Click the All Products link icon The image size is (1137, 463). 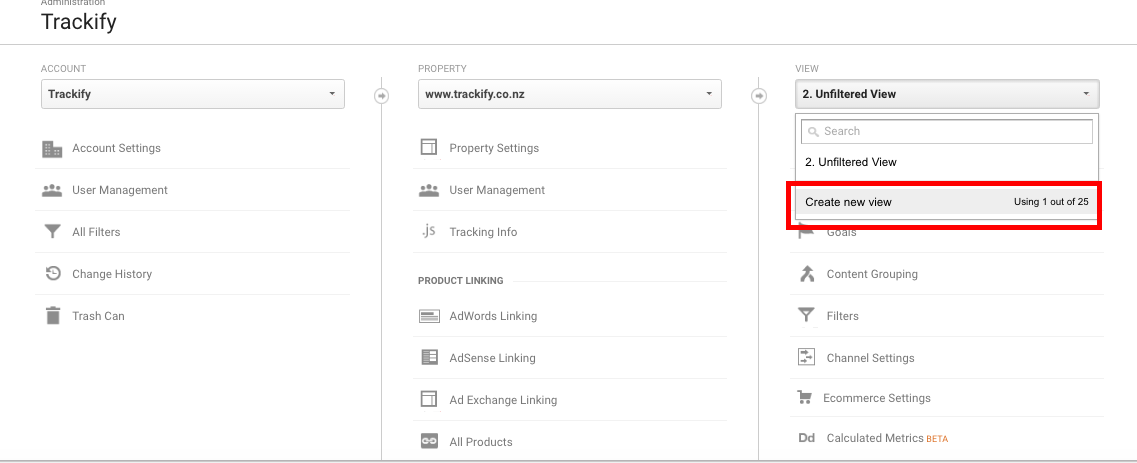coord(429,441)
